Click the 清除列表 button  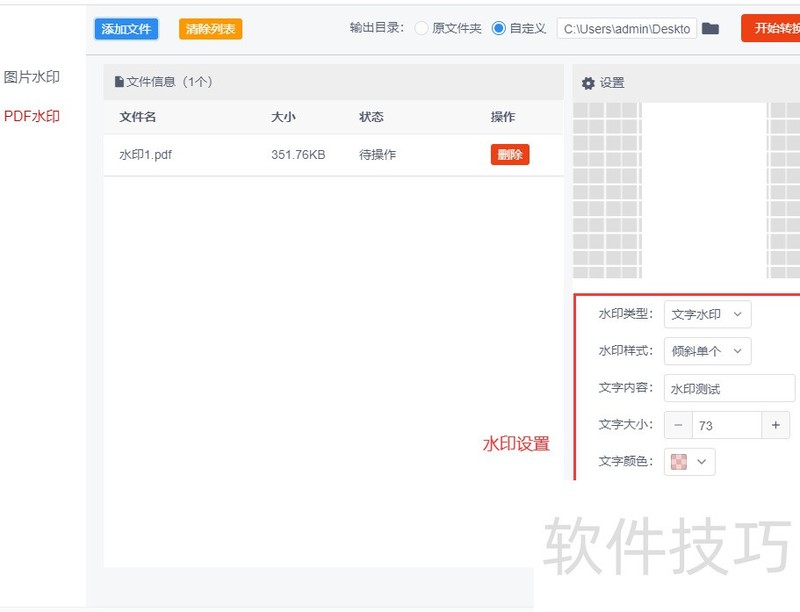tap(210, 29)
